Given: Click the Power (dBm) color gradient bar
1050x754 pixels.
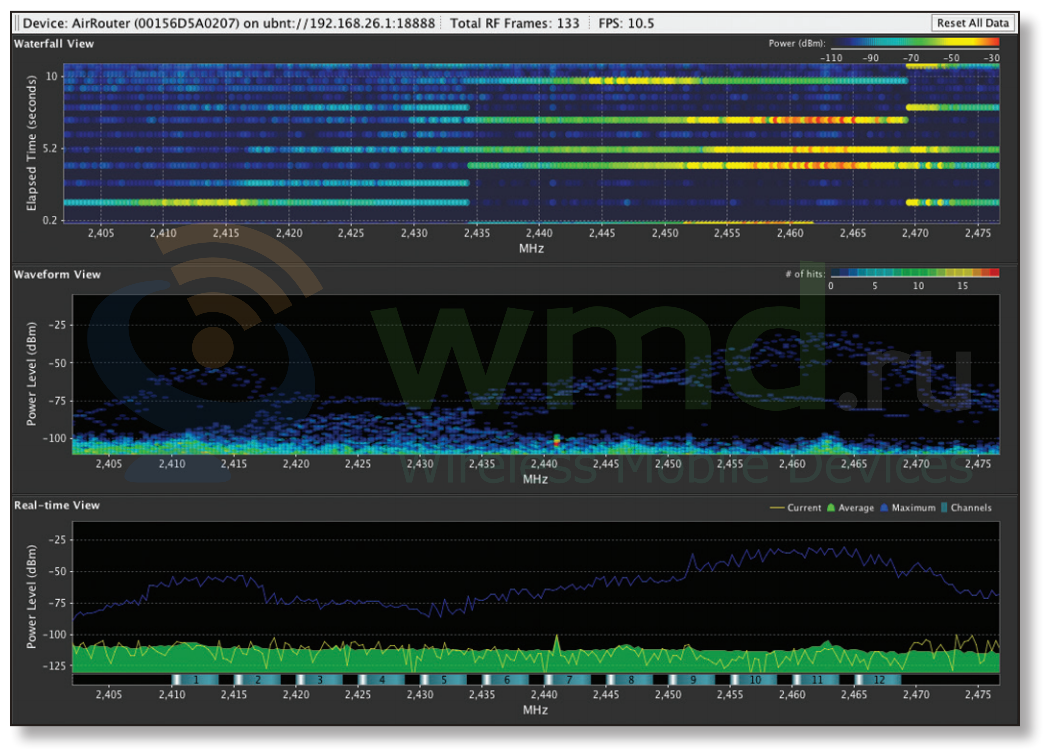Looking at the screenshot, I should (915, 43).
